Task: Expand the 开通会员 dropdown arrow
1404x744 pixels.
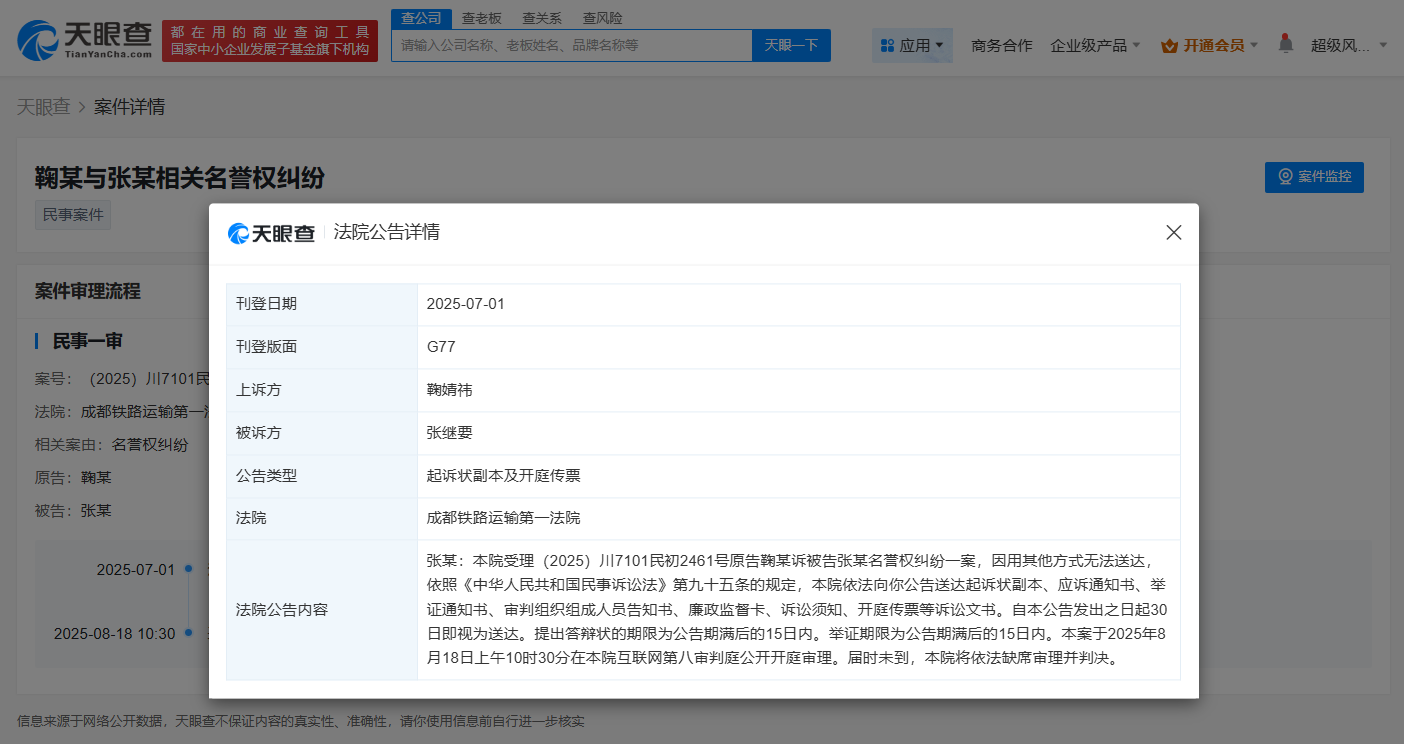Action: tap(1254, 46)
